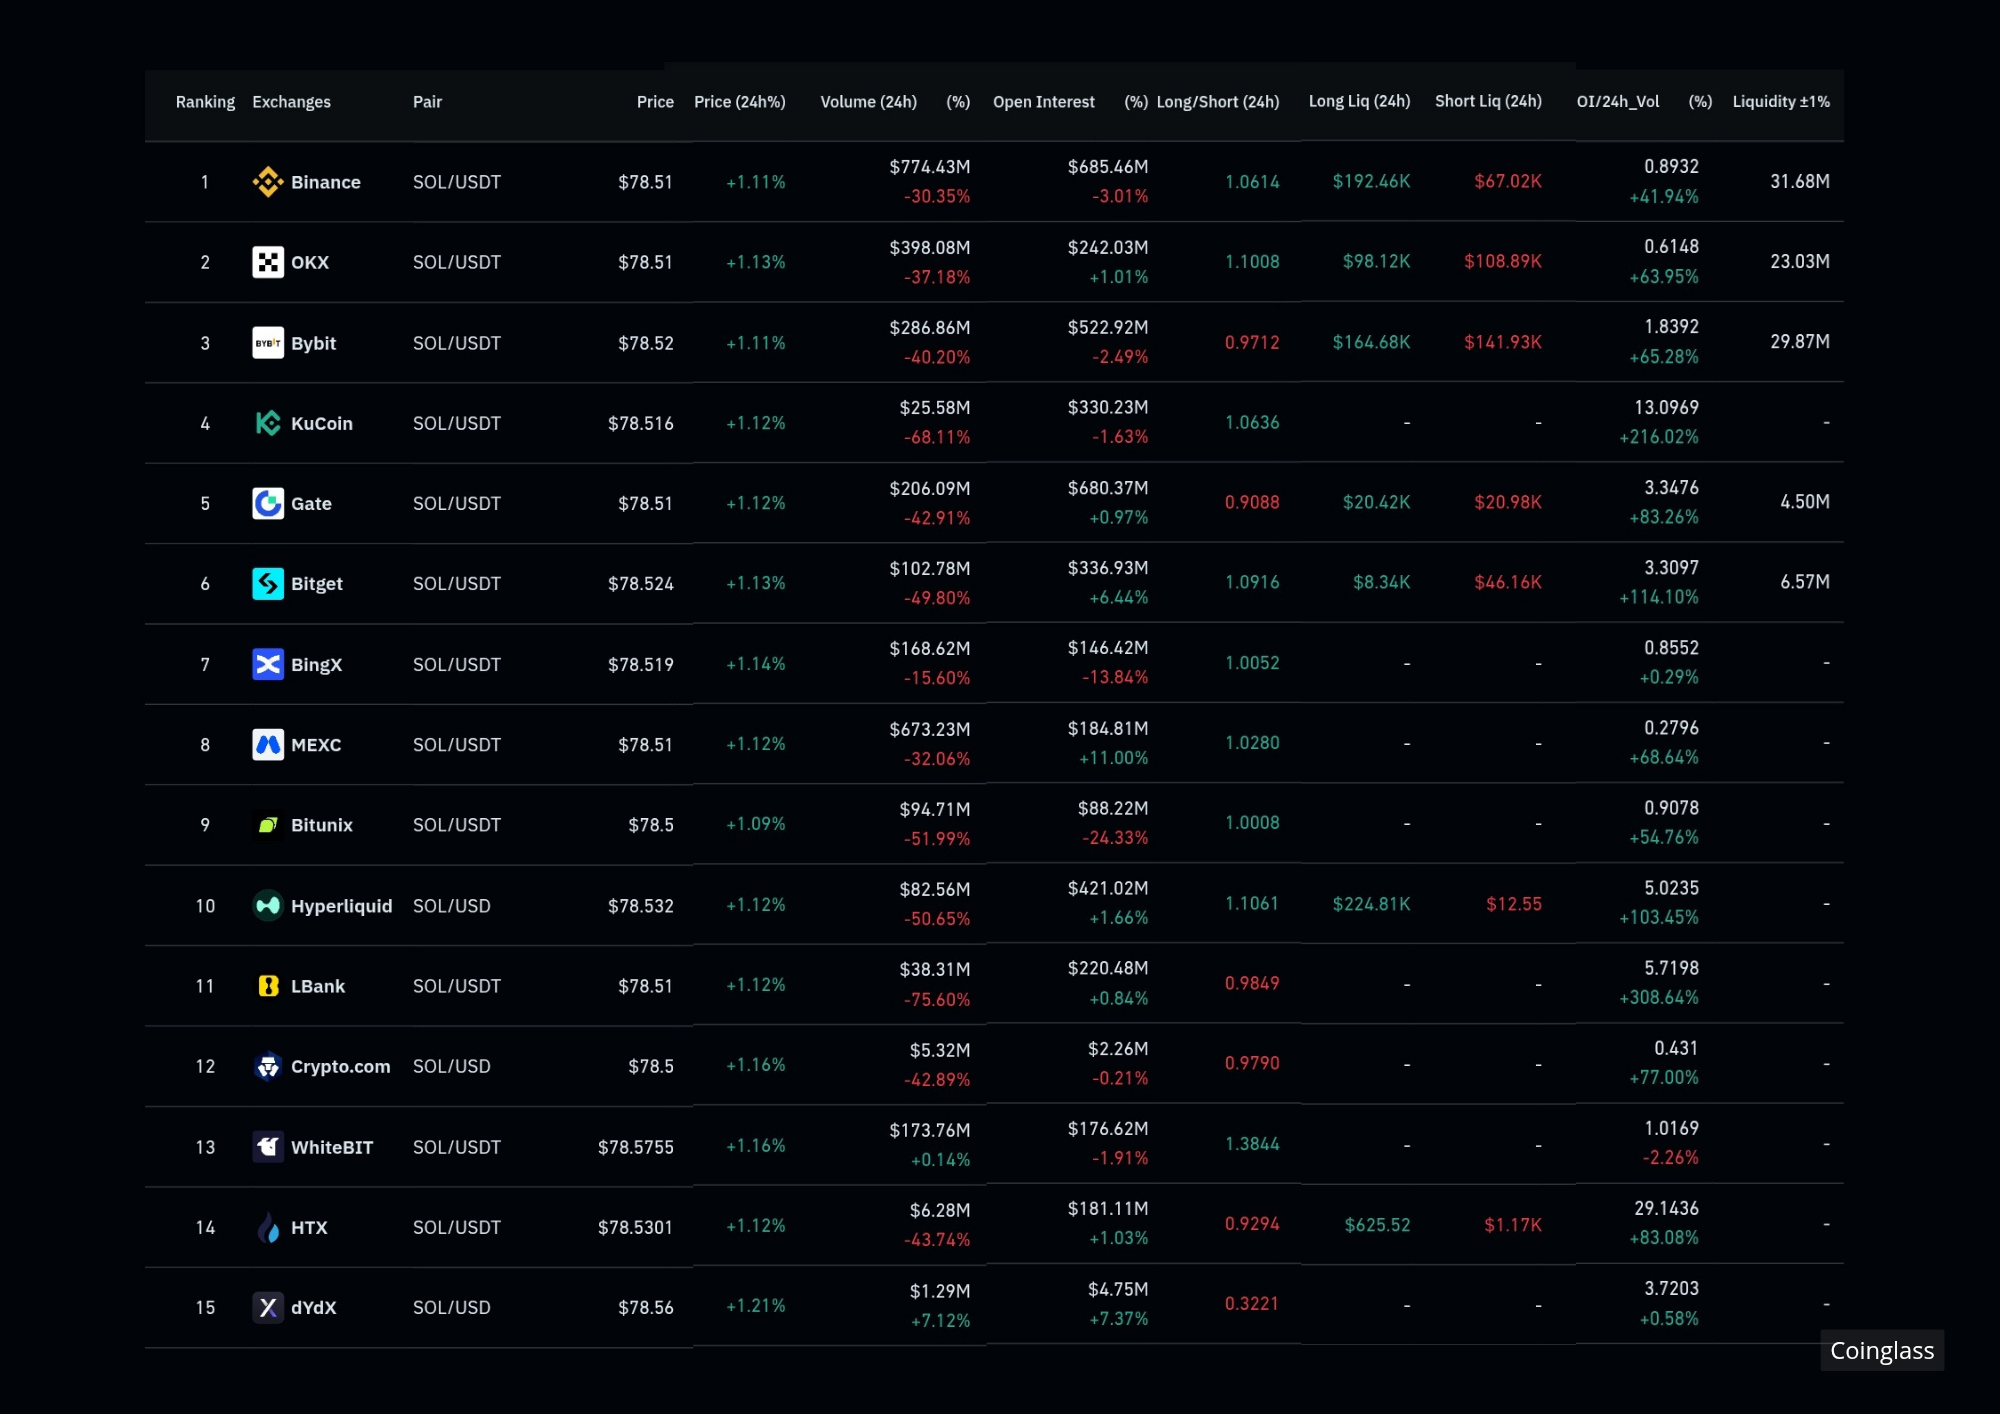Select Bybit long/short ratio 0.9712
This screenshot has height=1414, width=2000.
[x=1252, y=342]
